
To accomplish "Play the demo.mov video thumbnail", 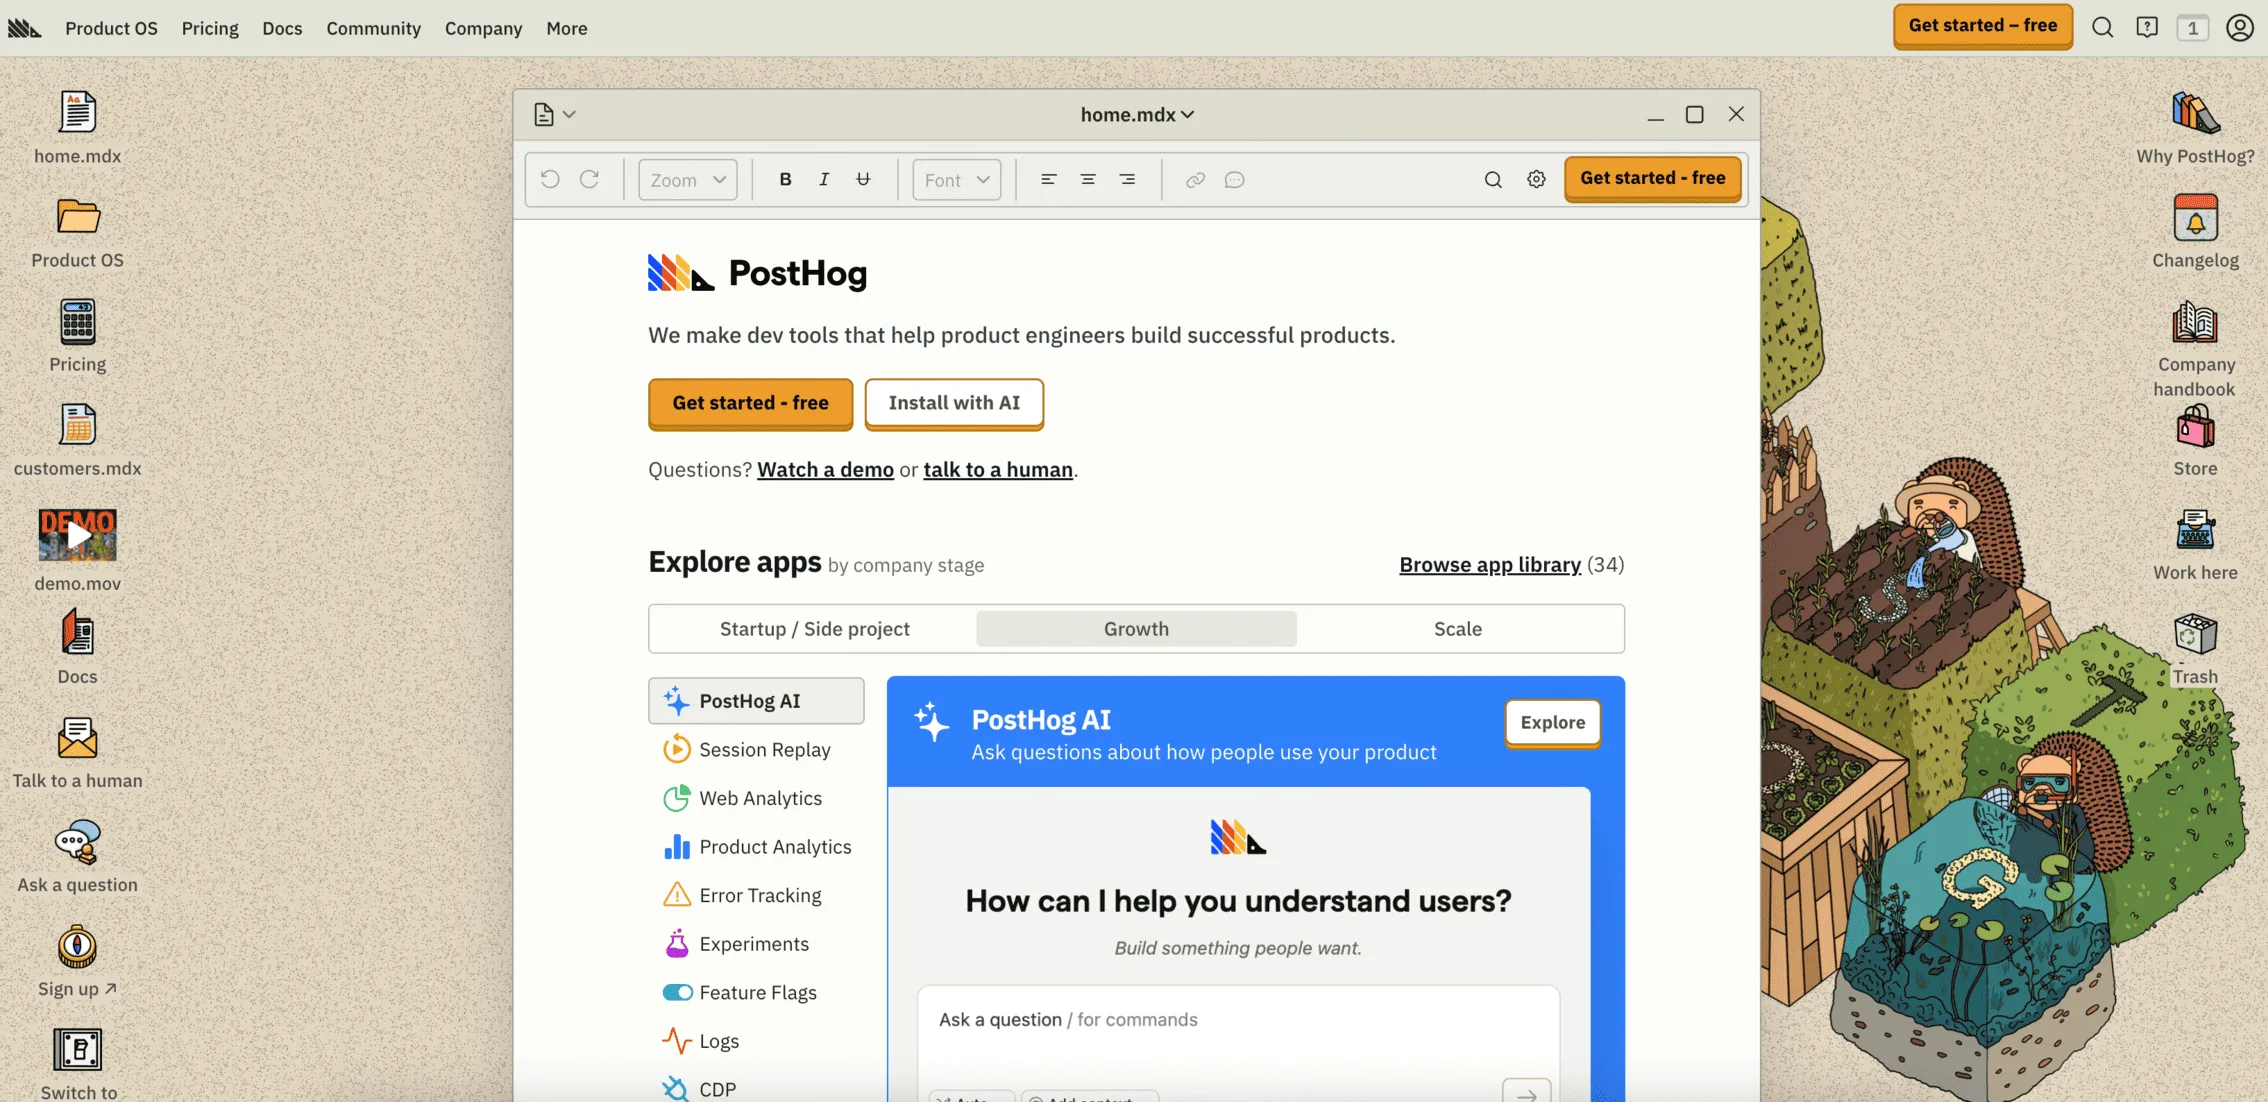I will point(77,535).
